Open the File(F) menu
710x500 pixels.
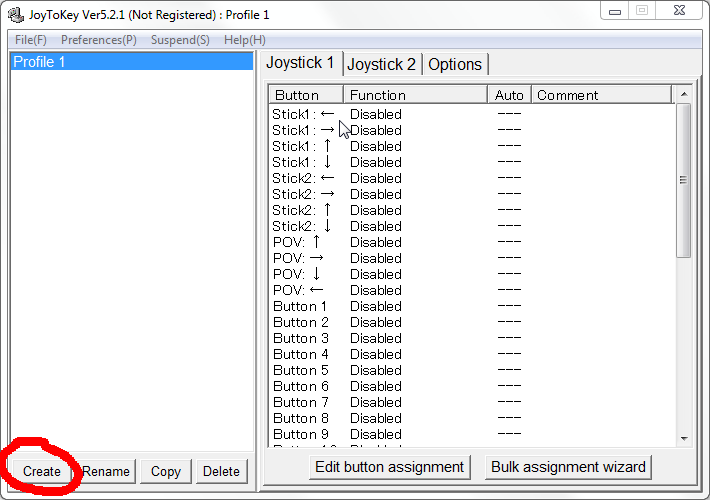click(31, 40)
